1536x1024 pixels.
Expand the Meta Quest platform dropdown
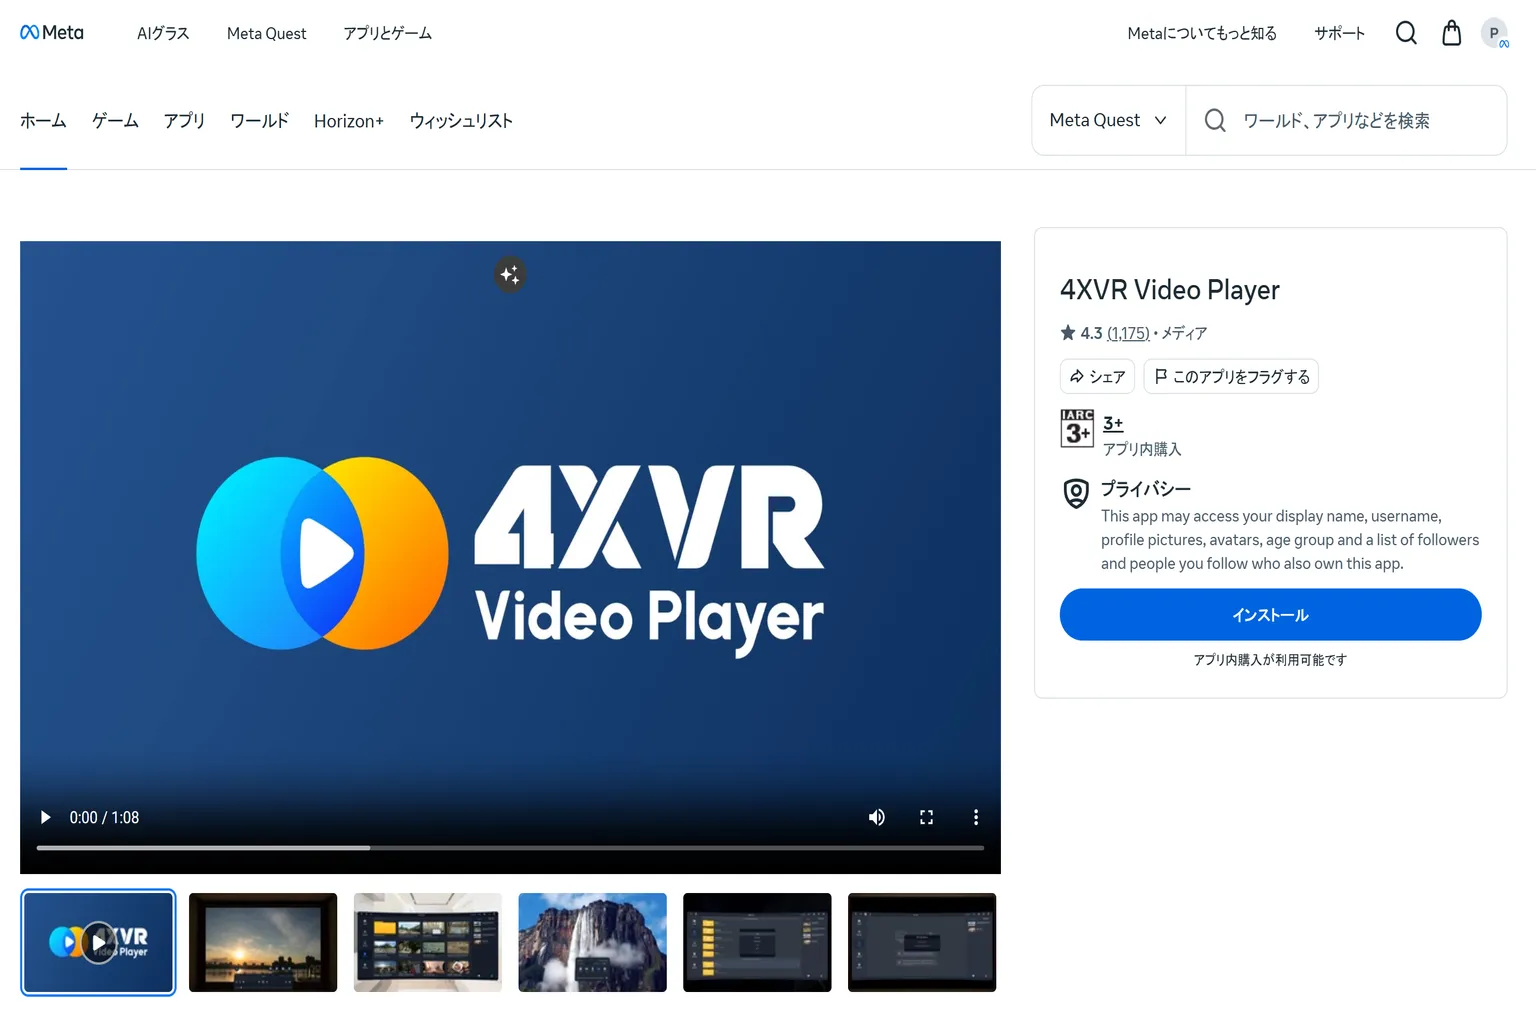point(1109,120)
